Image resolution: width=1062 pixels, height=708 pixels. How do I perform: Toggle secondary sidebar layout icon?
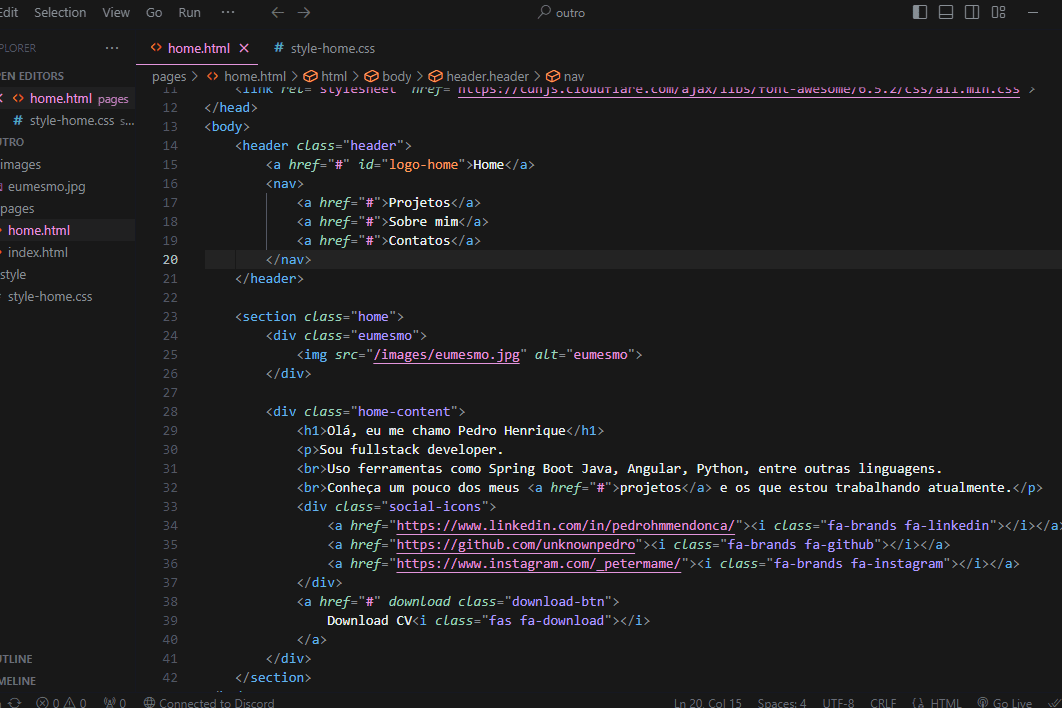coord(972,12)
